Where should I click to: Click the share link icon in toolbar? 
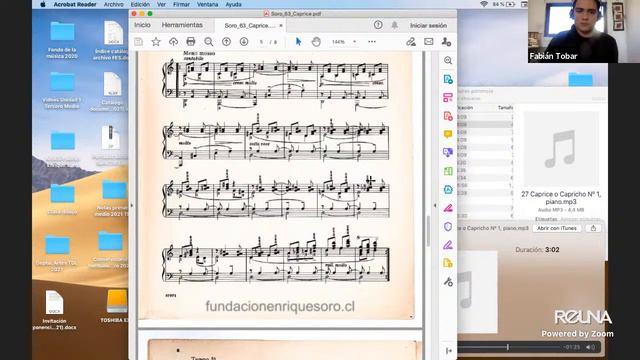411,42
